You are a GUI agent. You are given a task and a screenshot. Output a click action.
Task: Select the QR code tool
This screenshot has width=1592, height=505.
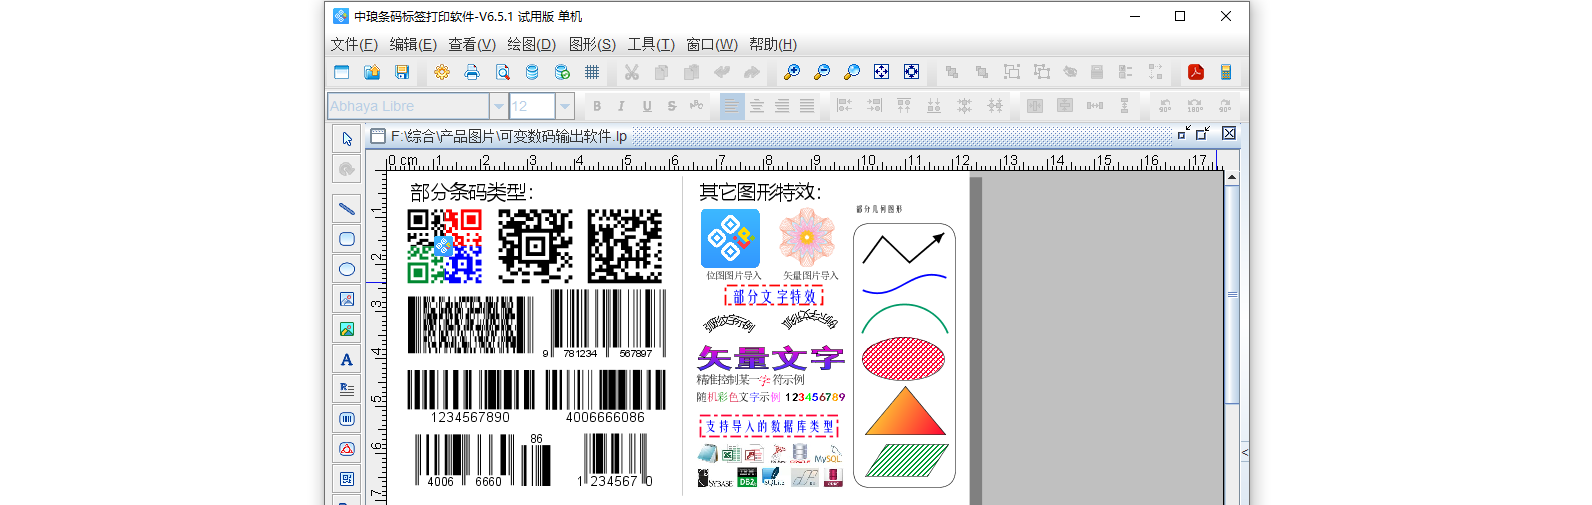347,479
